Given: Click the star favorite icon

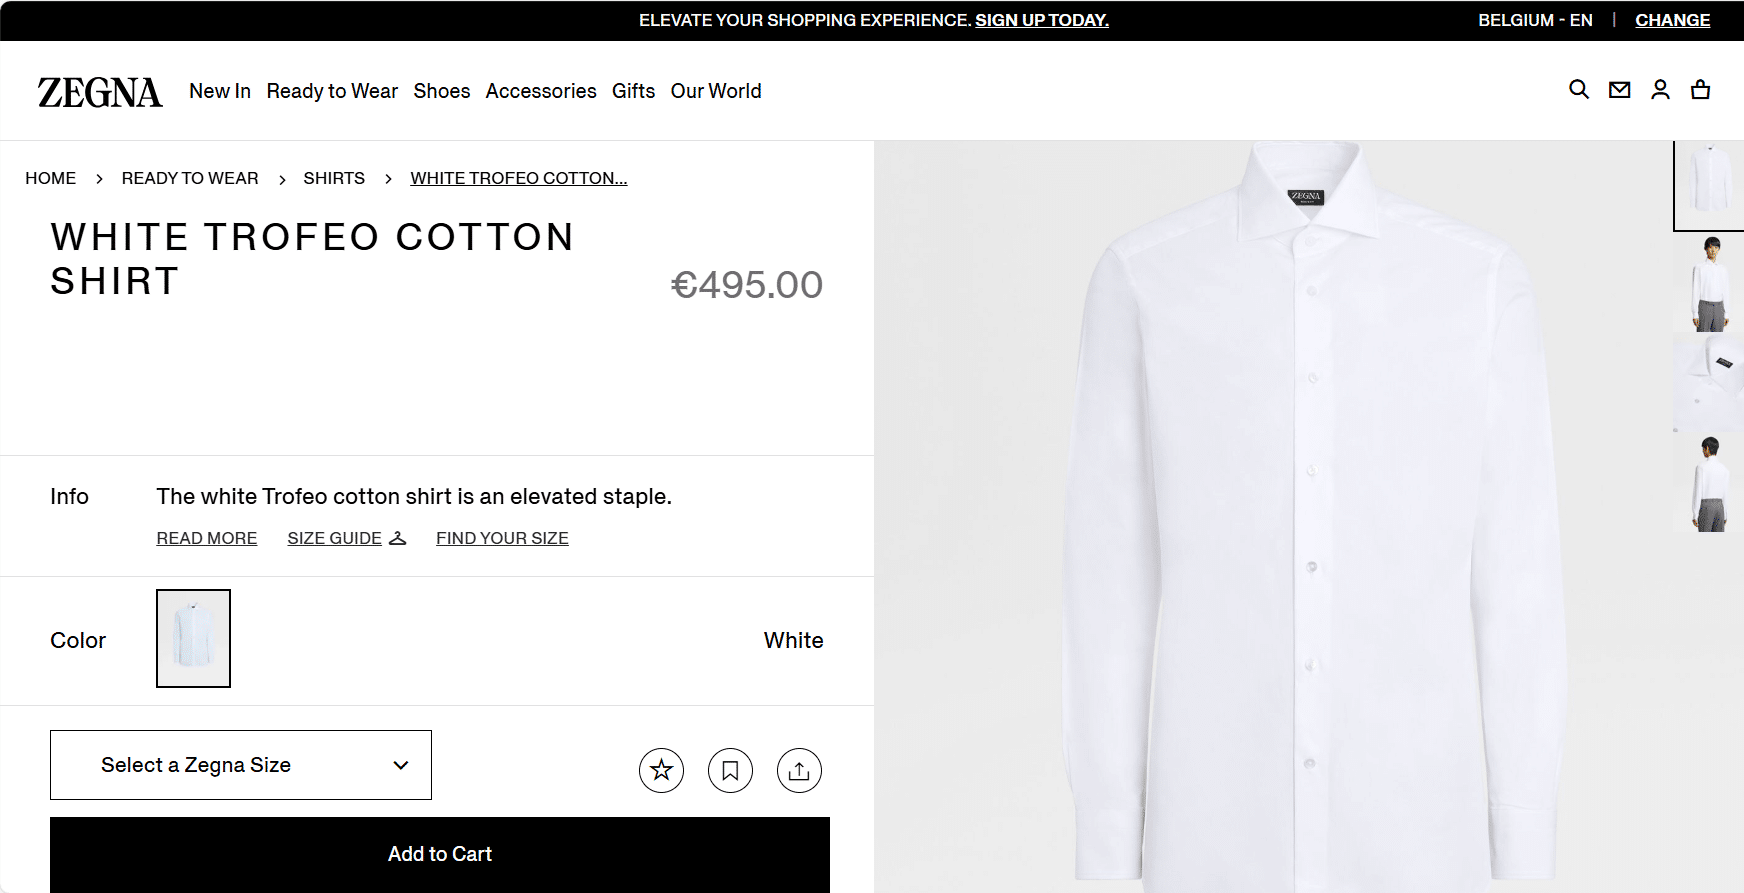Looking at the screenshot, I should pyautogui.click(x=661, y=770).
